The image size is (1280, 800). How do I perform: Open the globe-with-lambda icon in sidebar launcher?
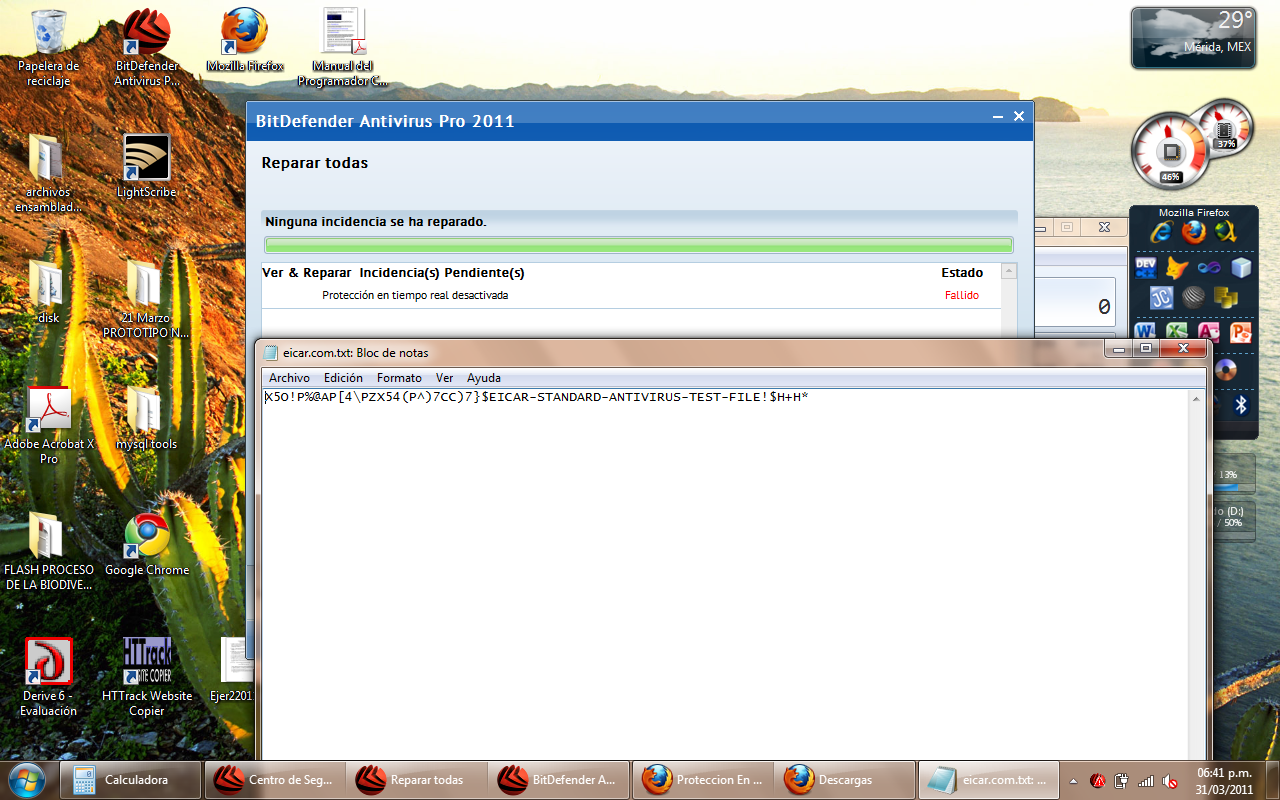click(x=1226, y=232)
